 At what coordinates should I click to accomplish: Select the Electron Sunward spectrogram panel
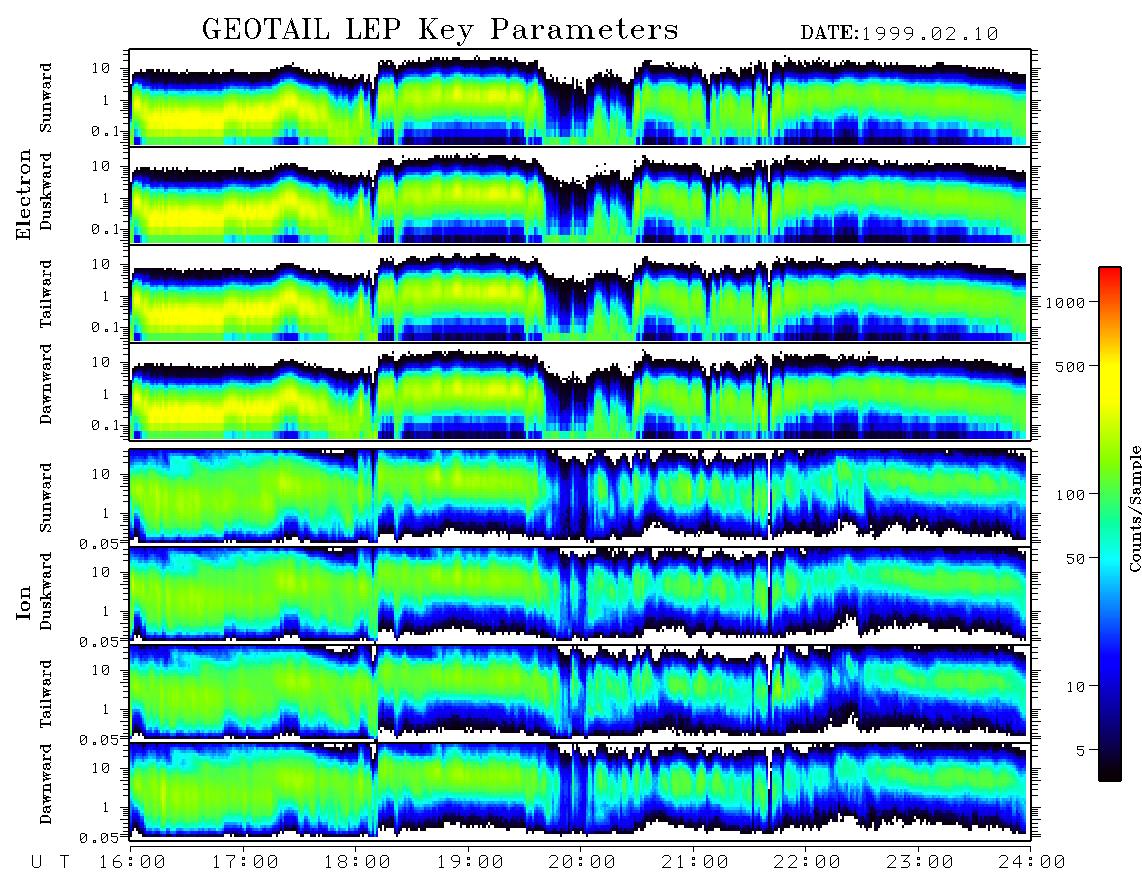point(580,98)
